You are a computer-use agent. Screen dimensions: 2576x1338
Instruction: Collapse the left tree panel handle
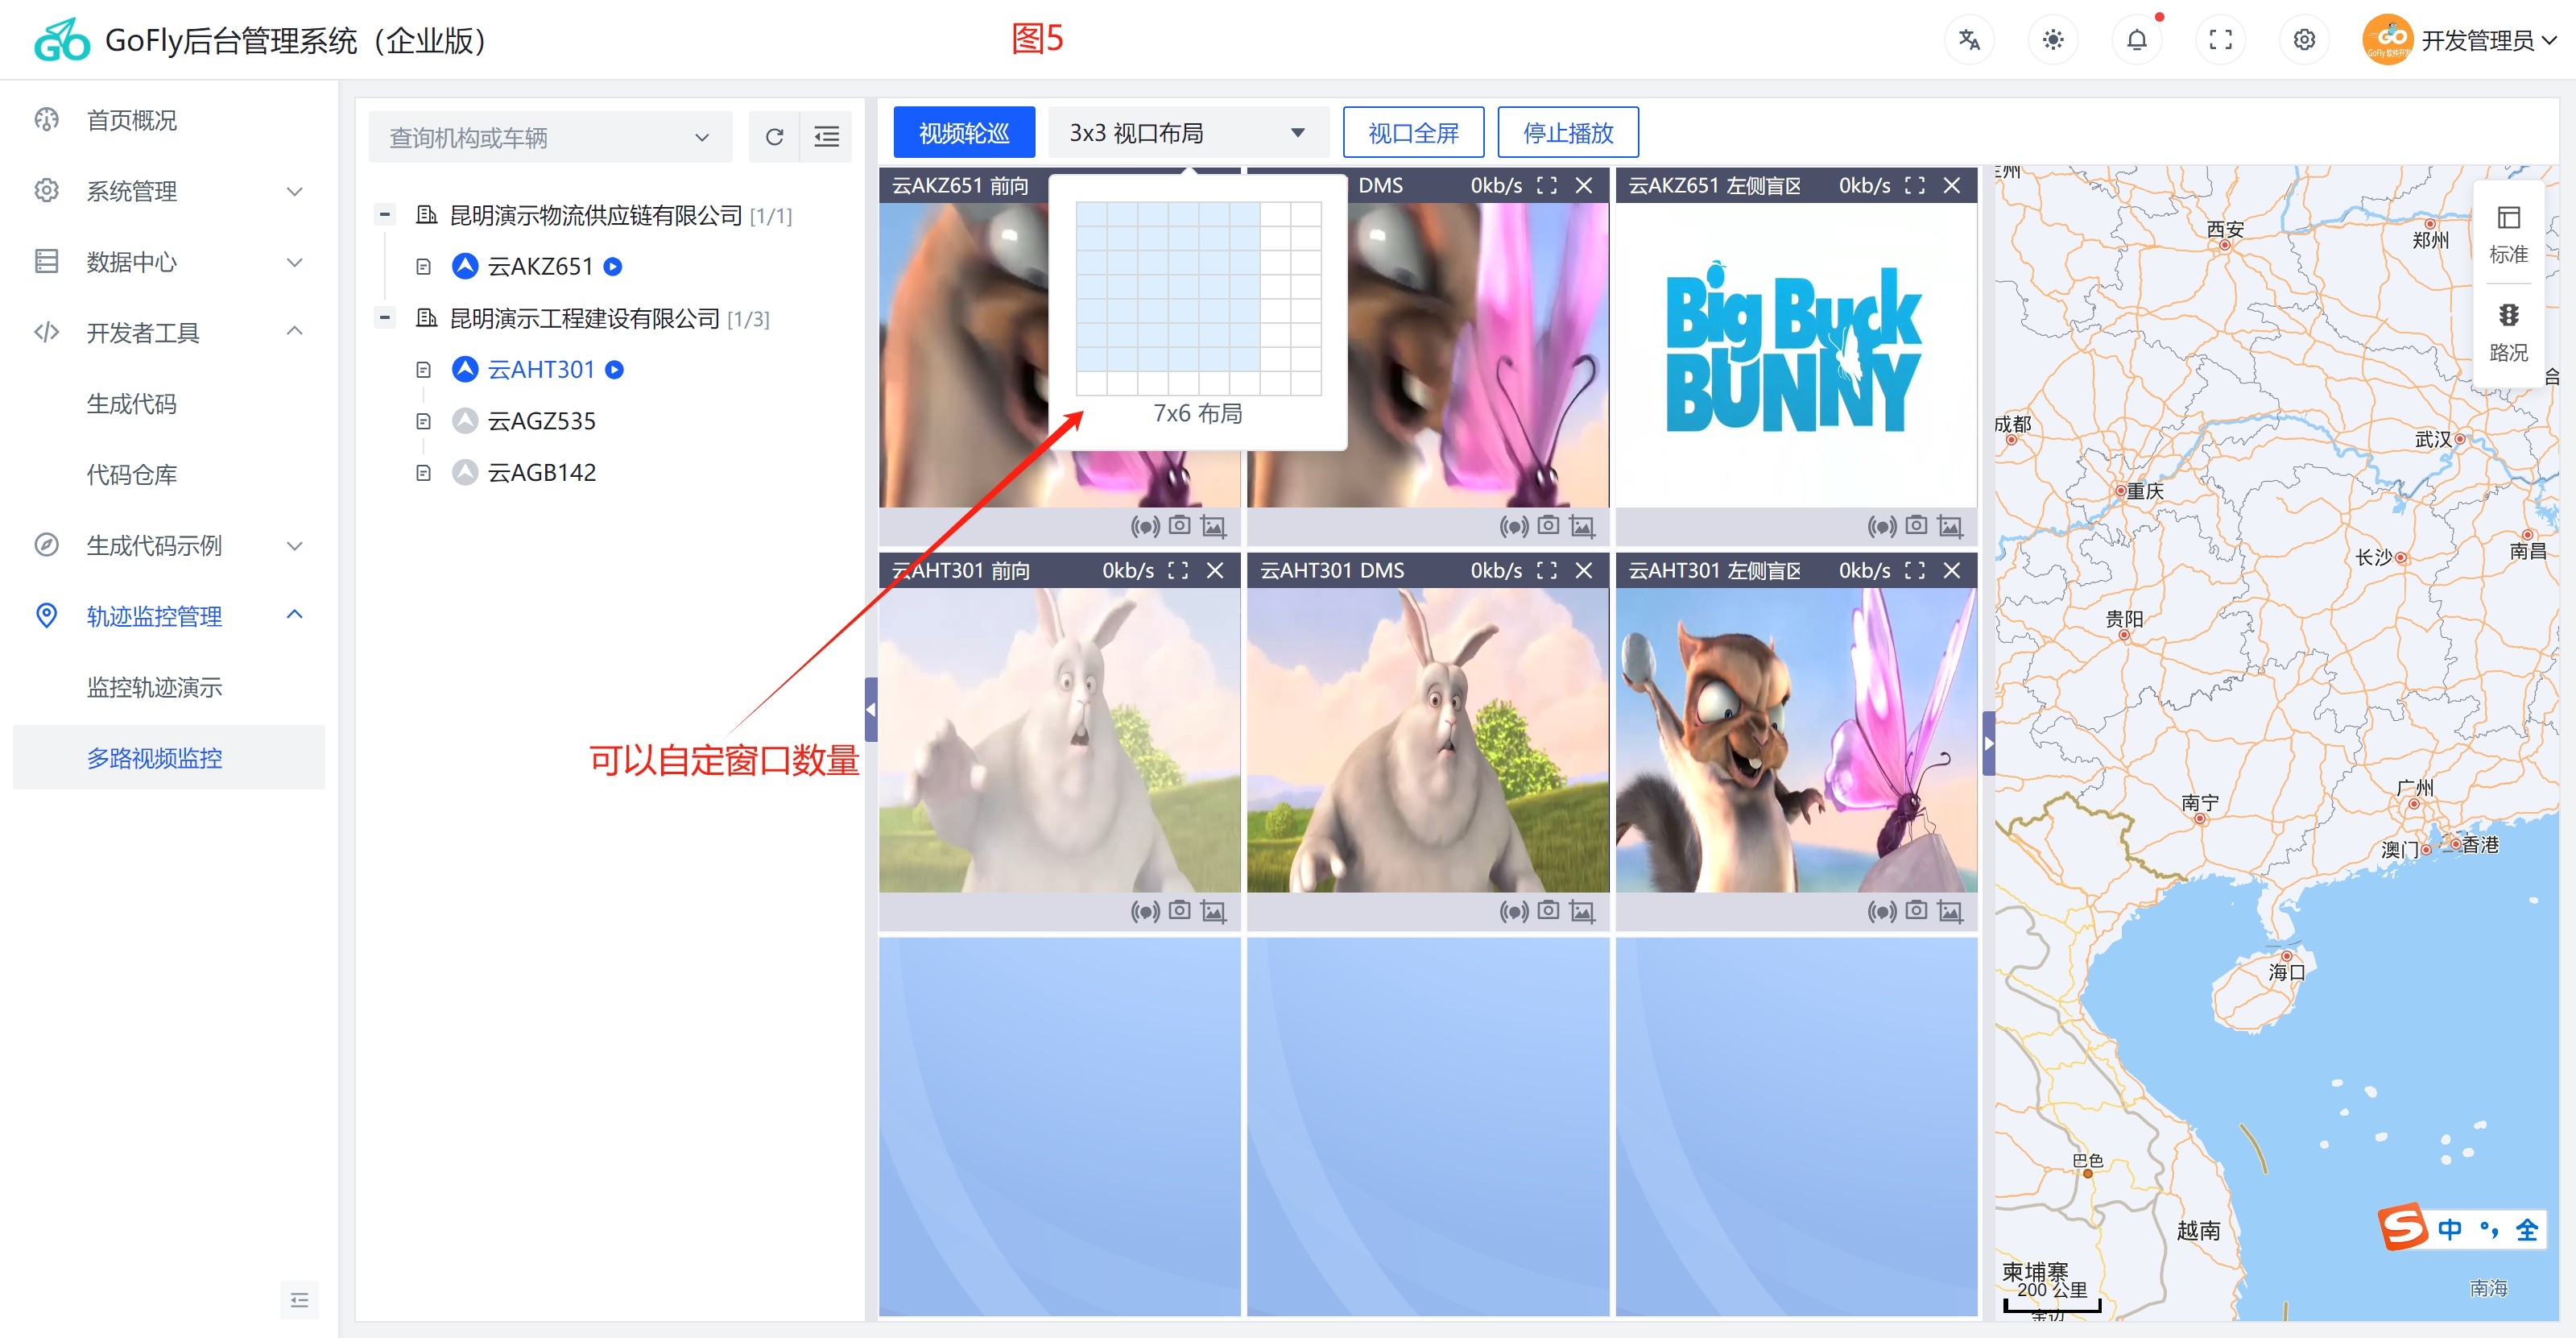click(x=871, y=709)
